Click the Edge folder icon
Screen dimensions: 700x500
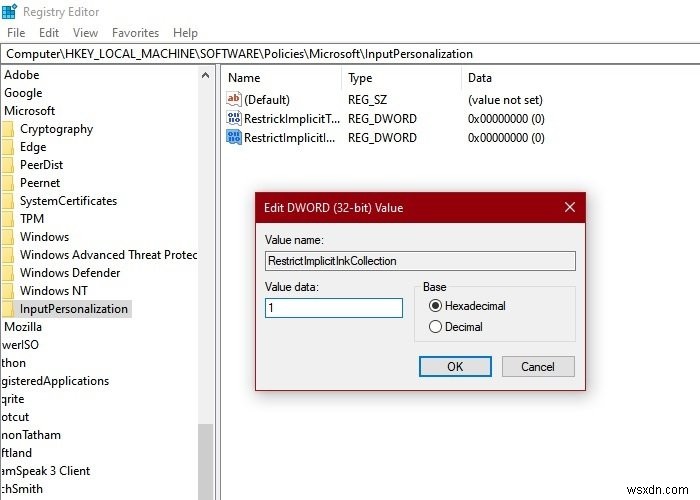click(8, 147)
